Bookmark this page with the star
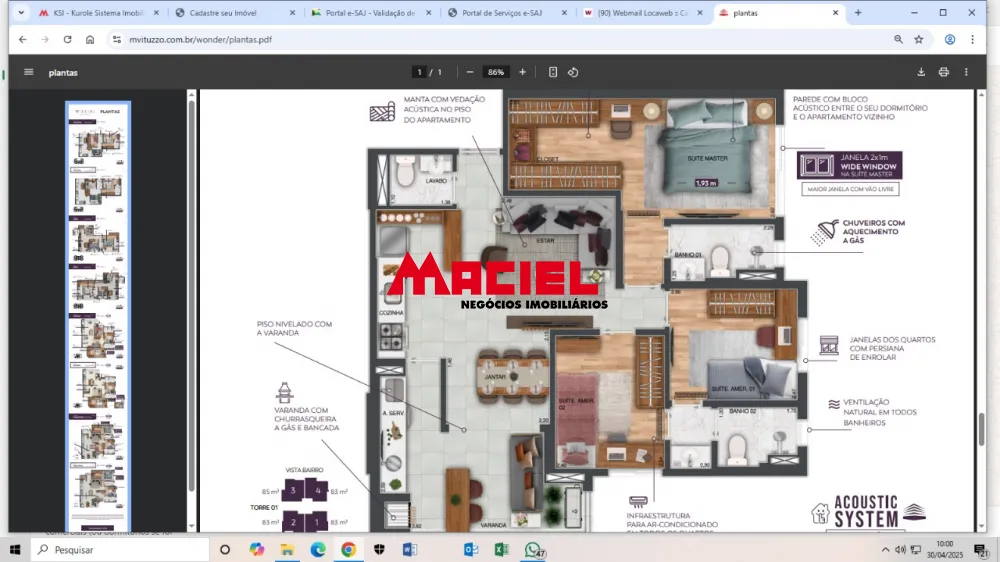The image size is (1000, 562). tap(918, 40)
